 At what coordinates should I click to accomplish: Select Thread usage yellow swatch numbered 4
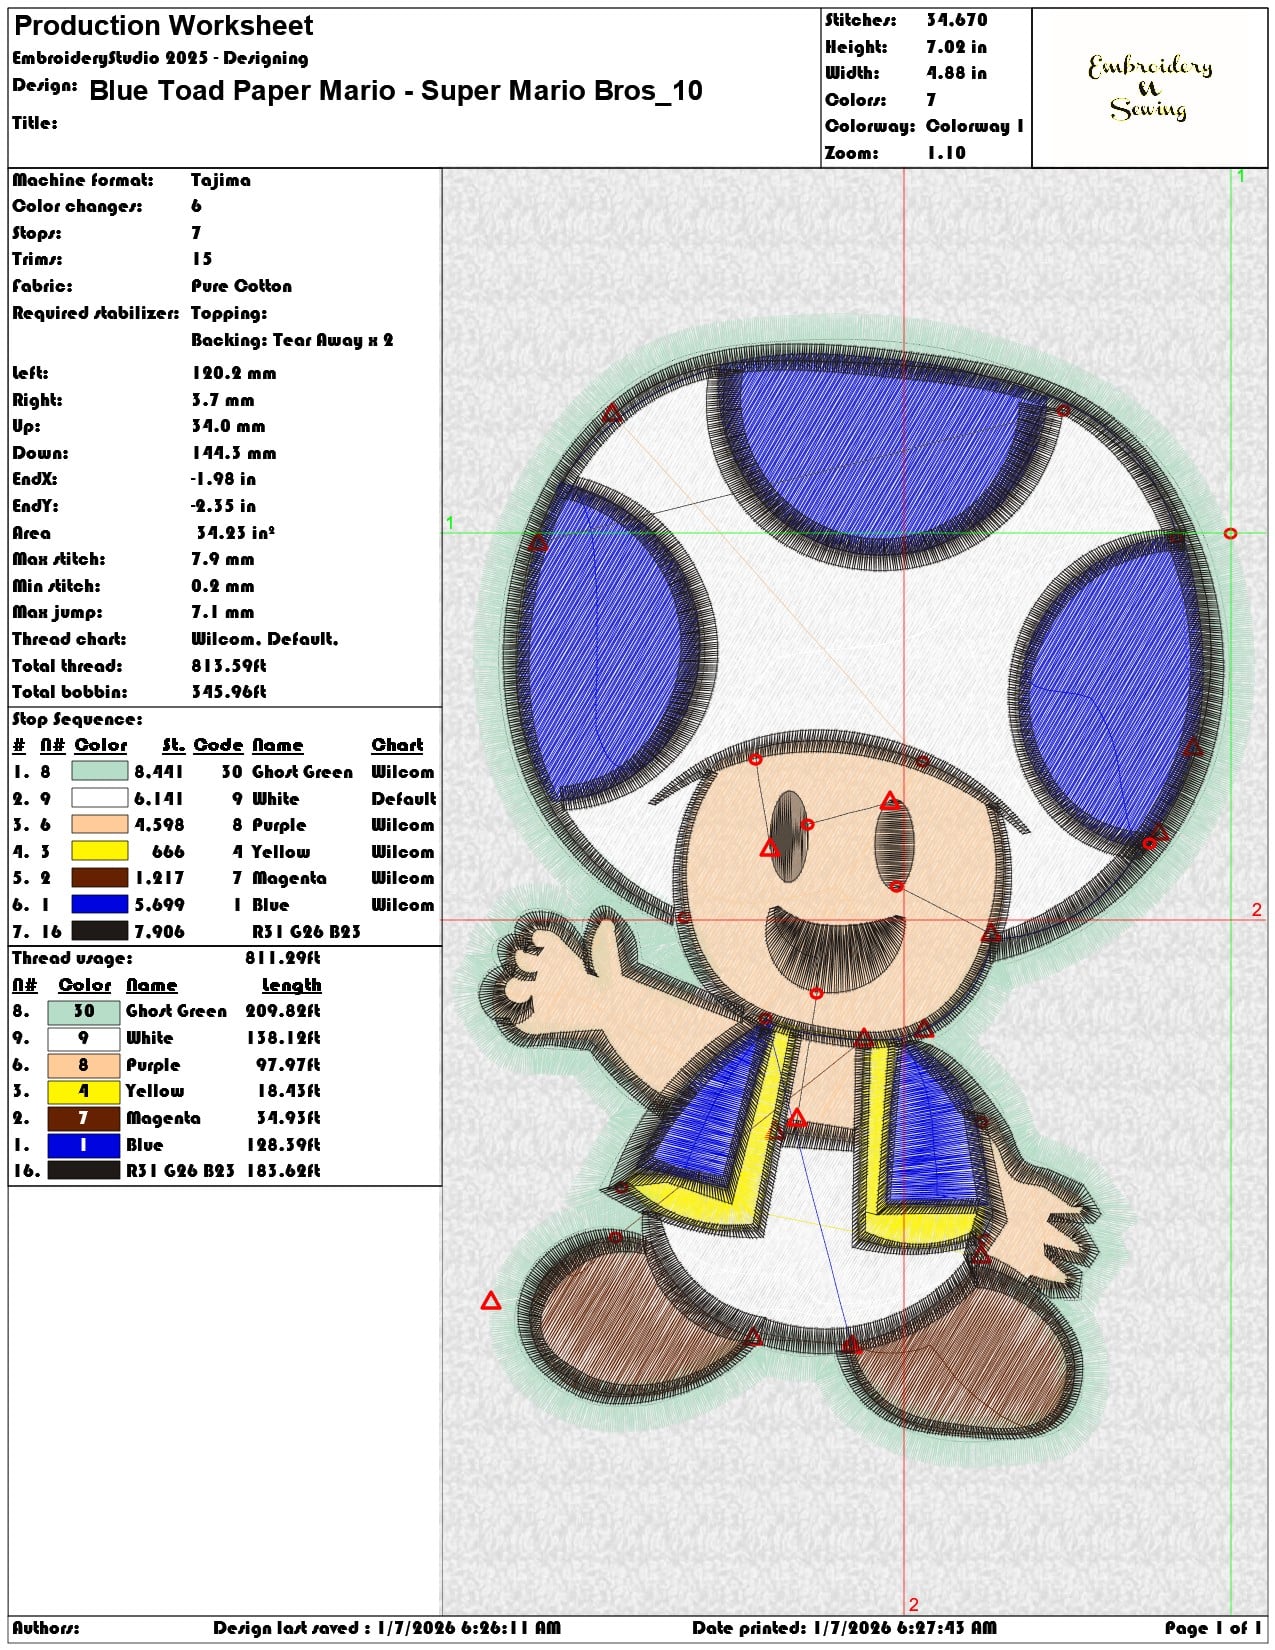[84, 1091]
